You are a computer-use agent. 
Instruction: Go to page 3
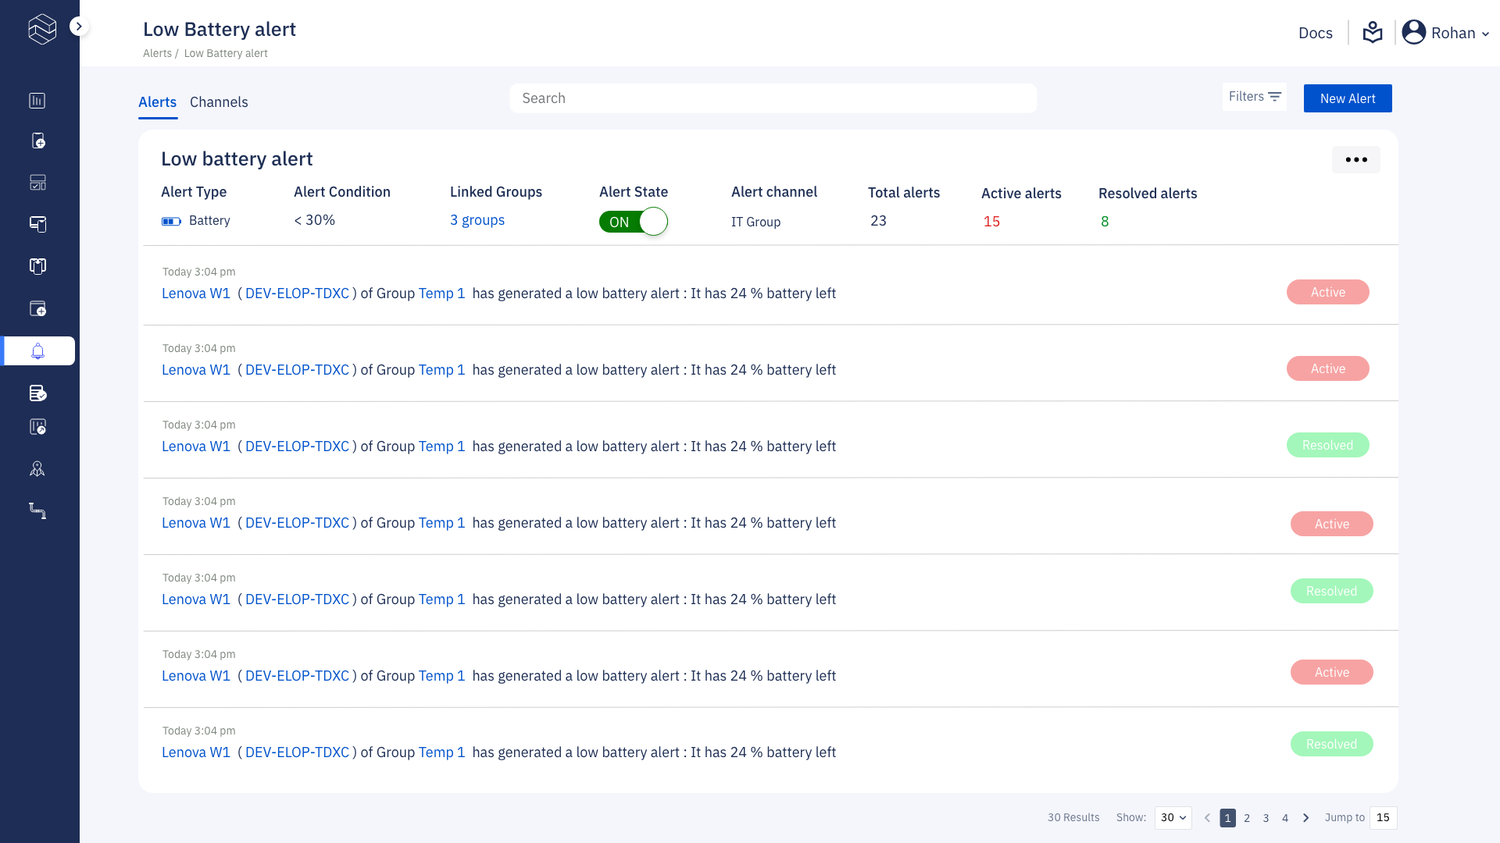(1266, 818)
